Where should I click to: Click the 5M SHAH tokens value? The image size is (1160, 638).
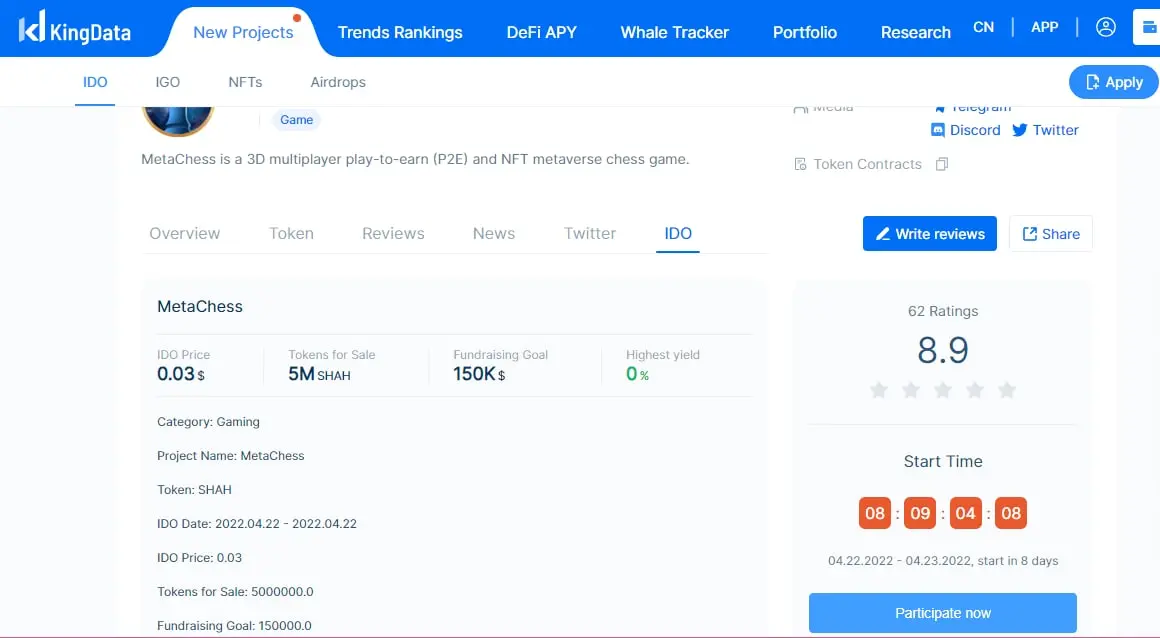[x=319, y=375]
